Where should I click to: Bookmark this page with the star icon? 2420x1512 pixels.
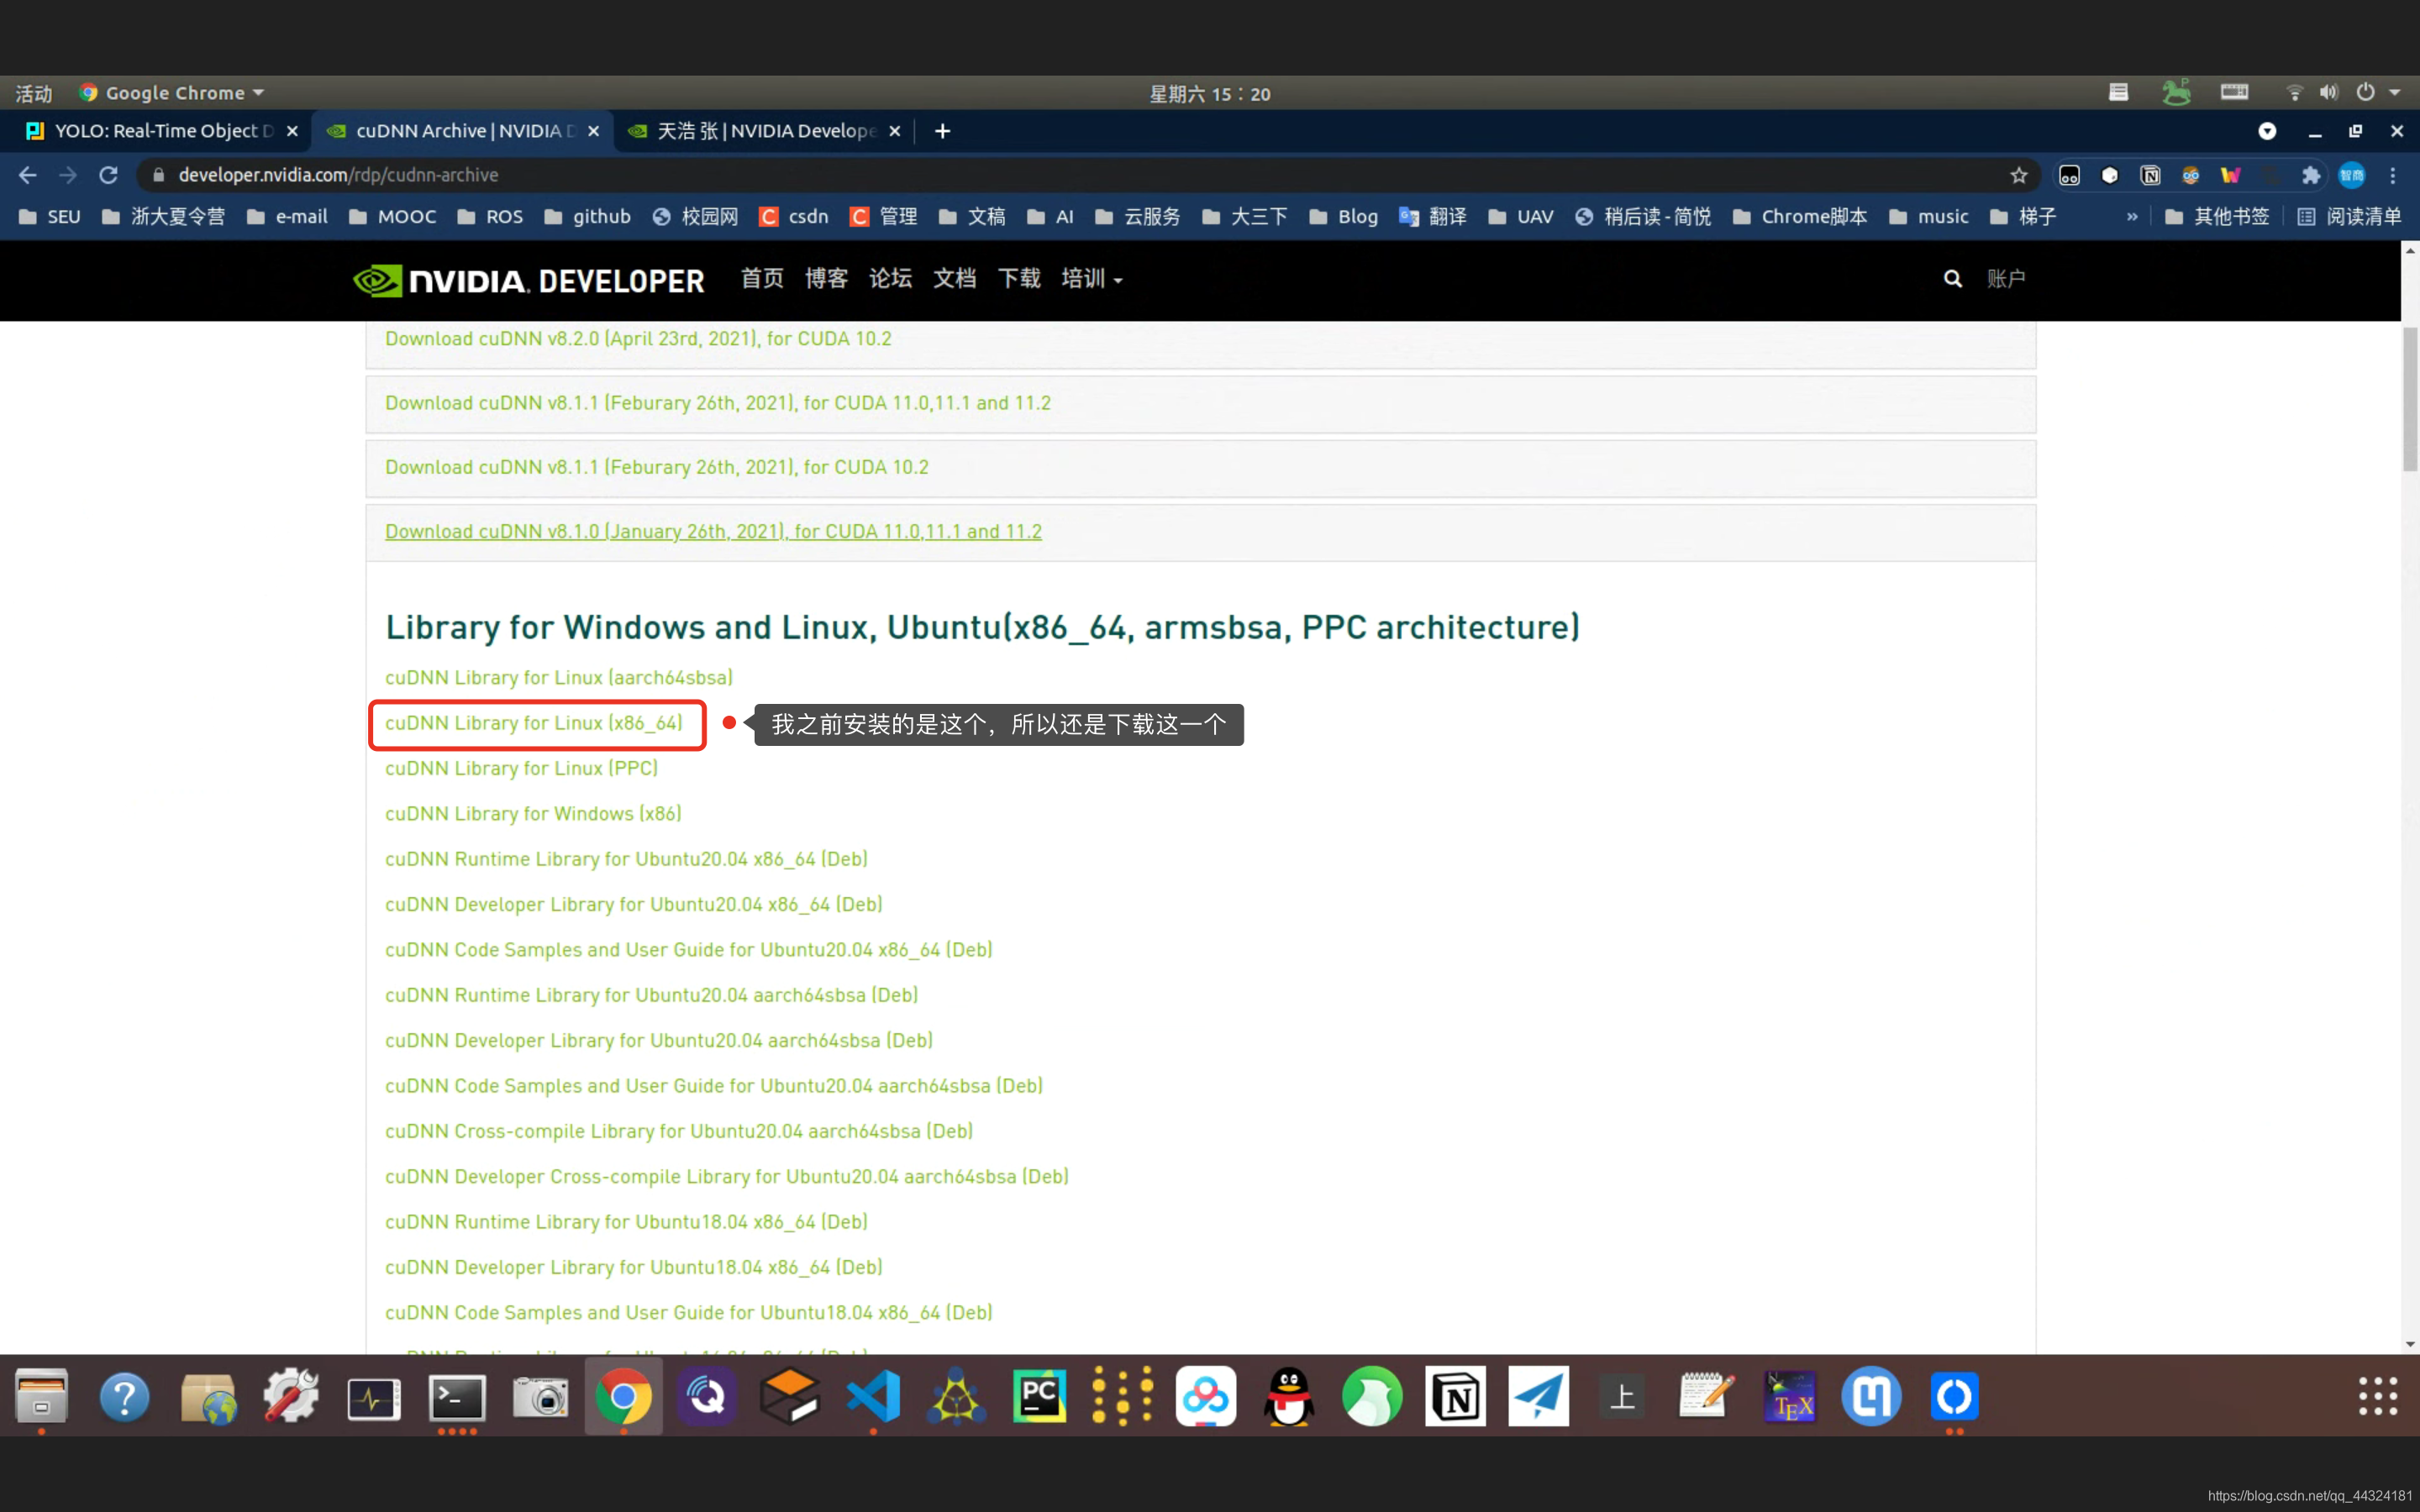pyautogui.click(x=2018, y=175)
